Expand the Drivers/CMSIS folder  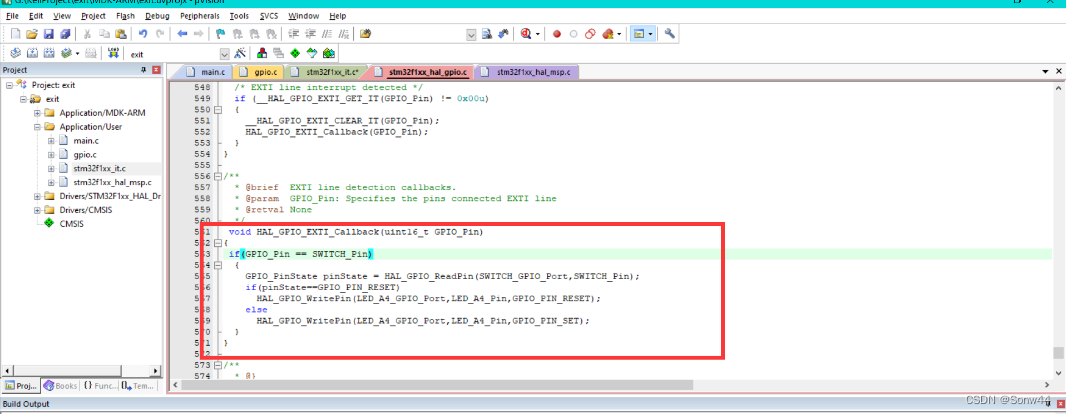coord(37,210)
